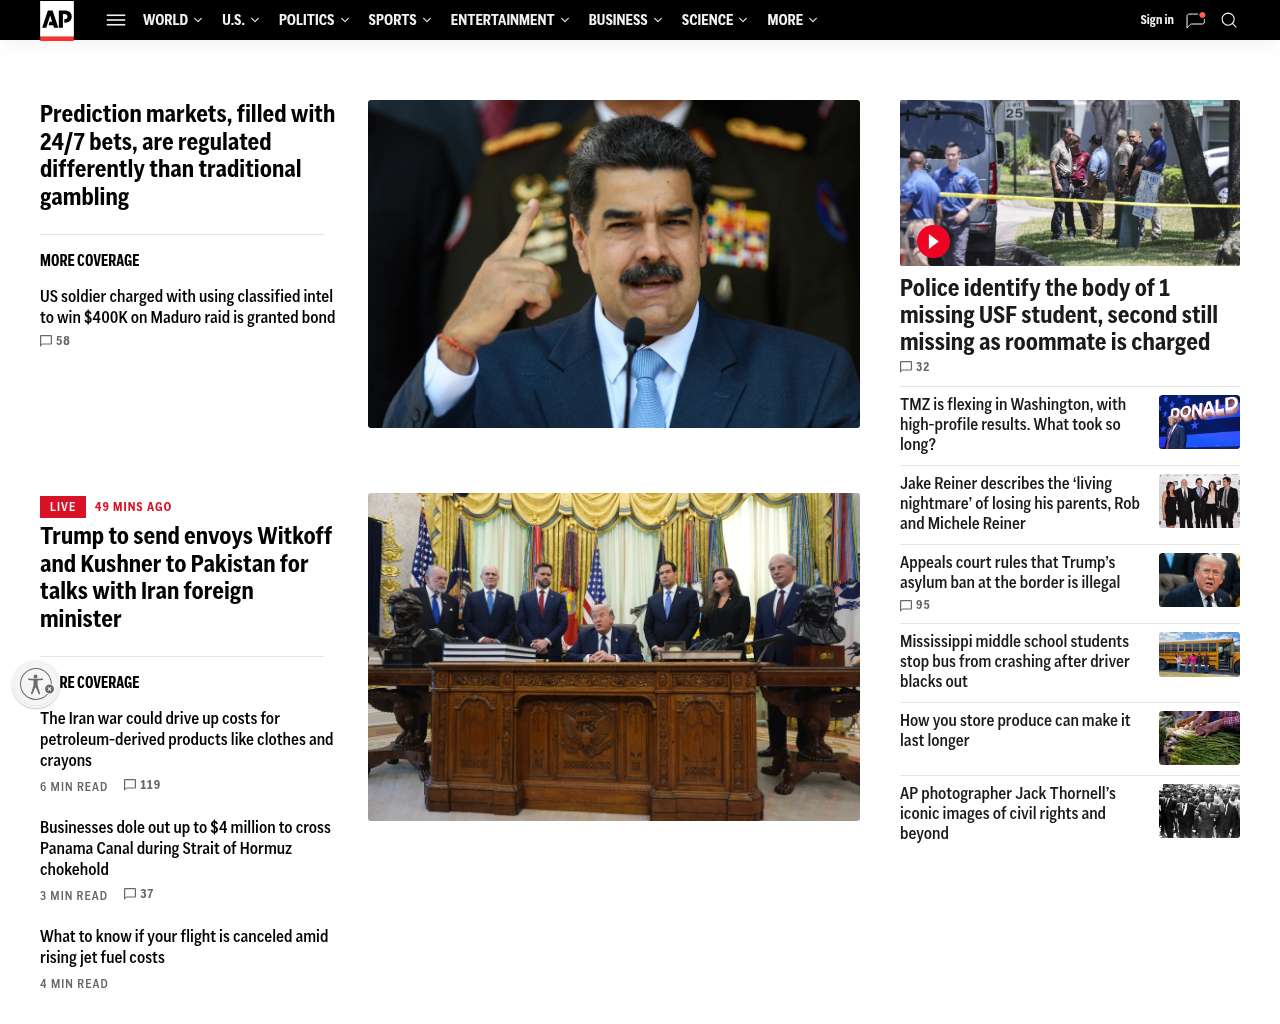The height and width of the screenshot is (1024, 1280).
Task: Play the USF student police video
Action: click(933, 241)
